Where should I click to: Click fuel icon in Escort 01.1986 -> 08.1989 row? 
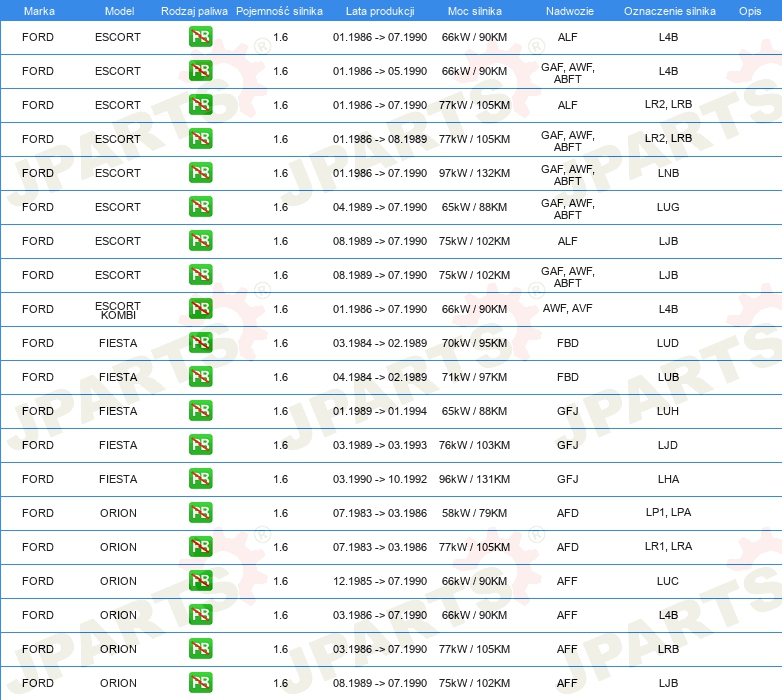point(200,139)
